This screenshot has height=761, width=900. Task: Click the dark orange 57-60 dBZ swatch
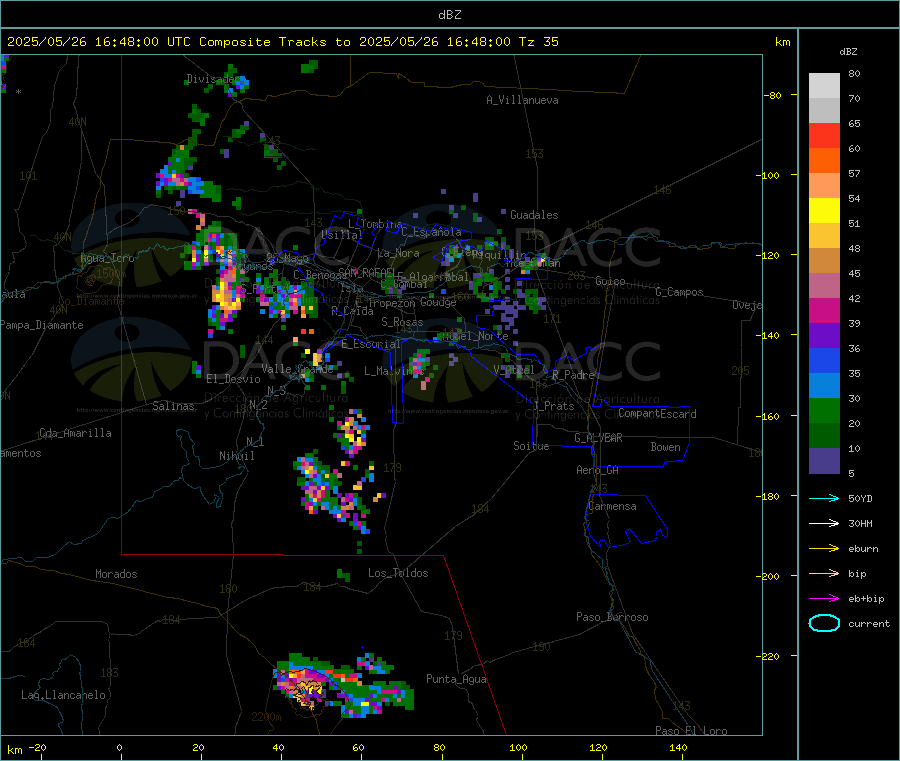click(824, 161)
